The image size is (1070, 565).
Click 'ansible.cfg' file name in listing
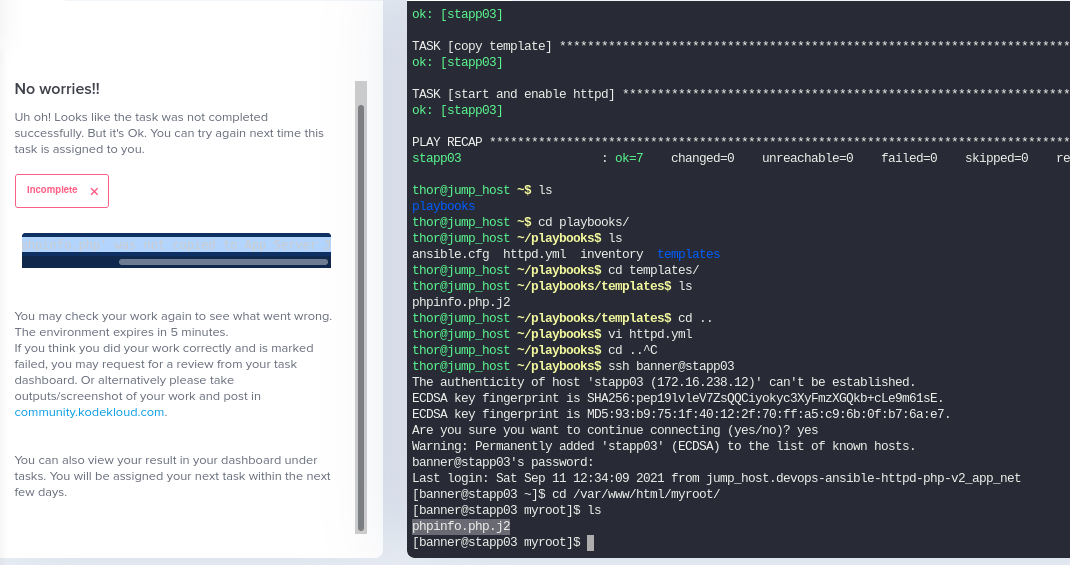coord(450,254)
